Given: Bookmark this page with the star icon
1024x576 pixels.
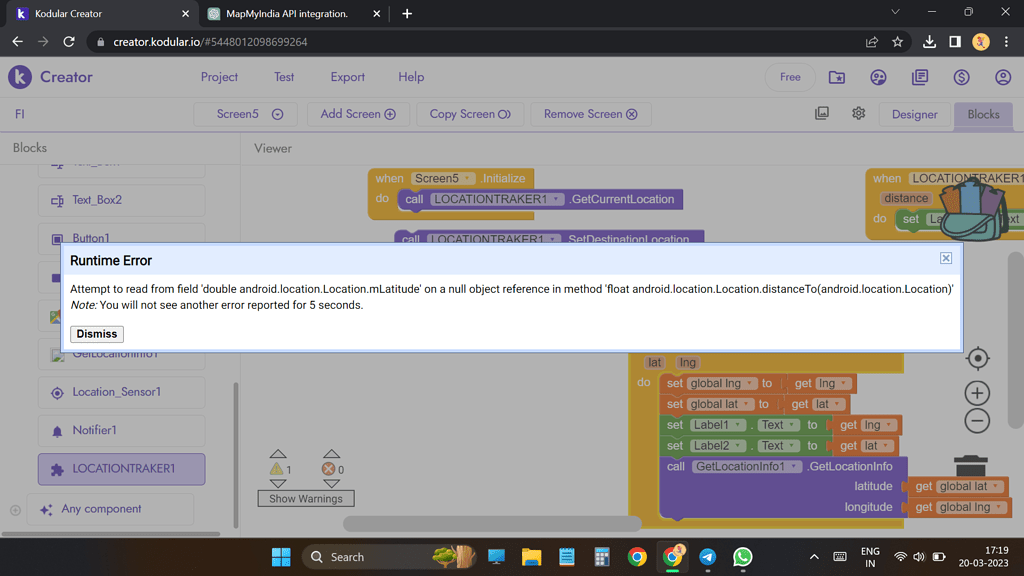Looking at the screenshot, I should tap(897, 42).
